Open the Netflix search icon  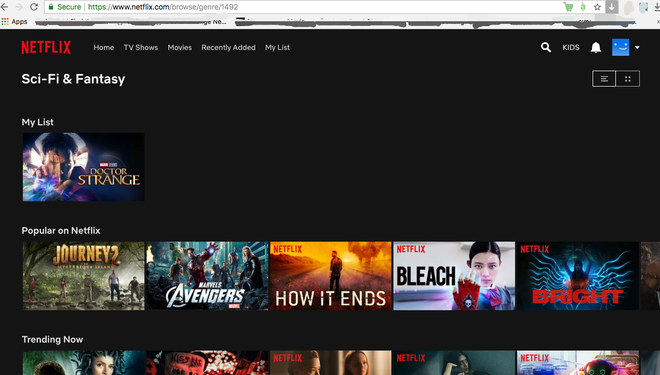click(546, 48)
